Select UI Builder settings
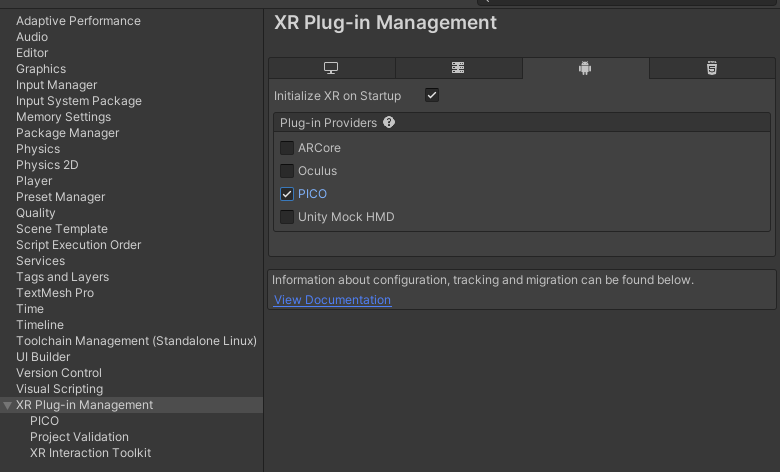The image size is (780, 472). click(43, 357)
